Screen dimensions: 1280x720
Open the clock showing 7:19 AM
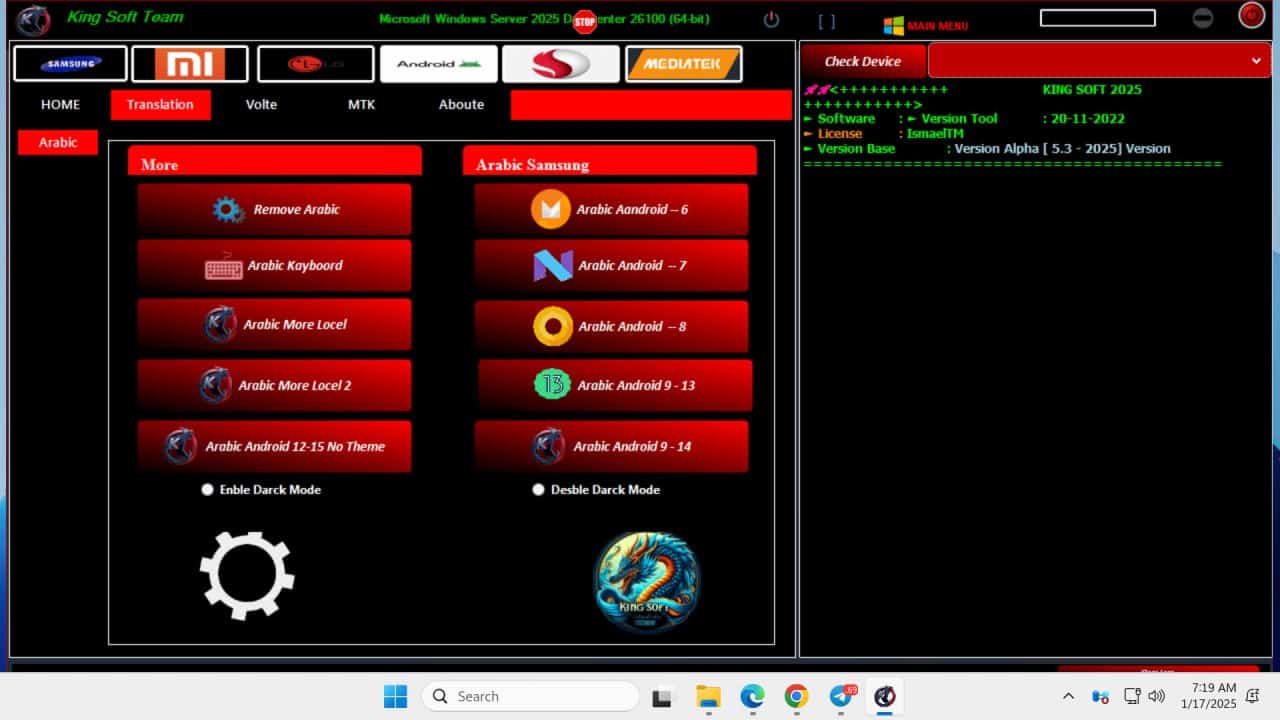click(1208, 696)
